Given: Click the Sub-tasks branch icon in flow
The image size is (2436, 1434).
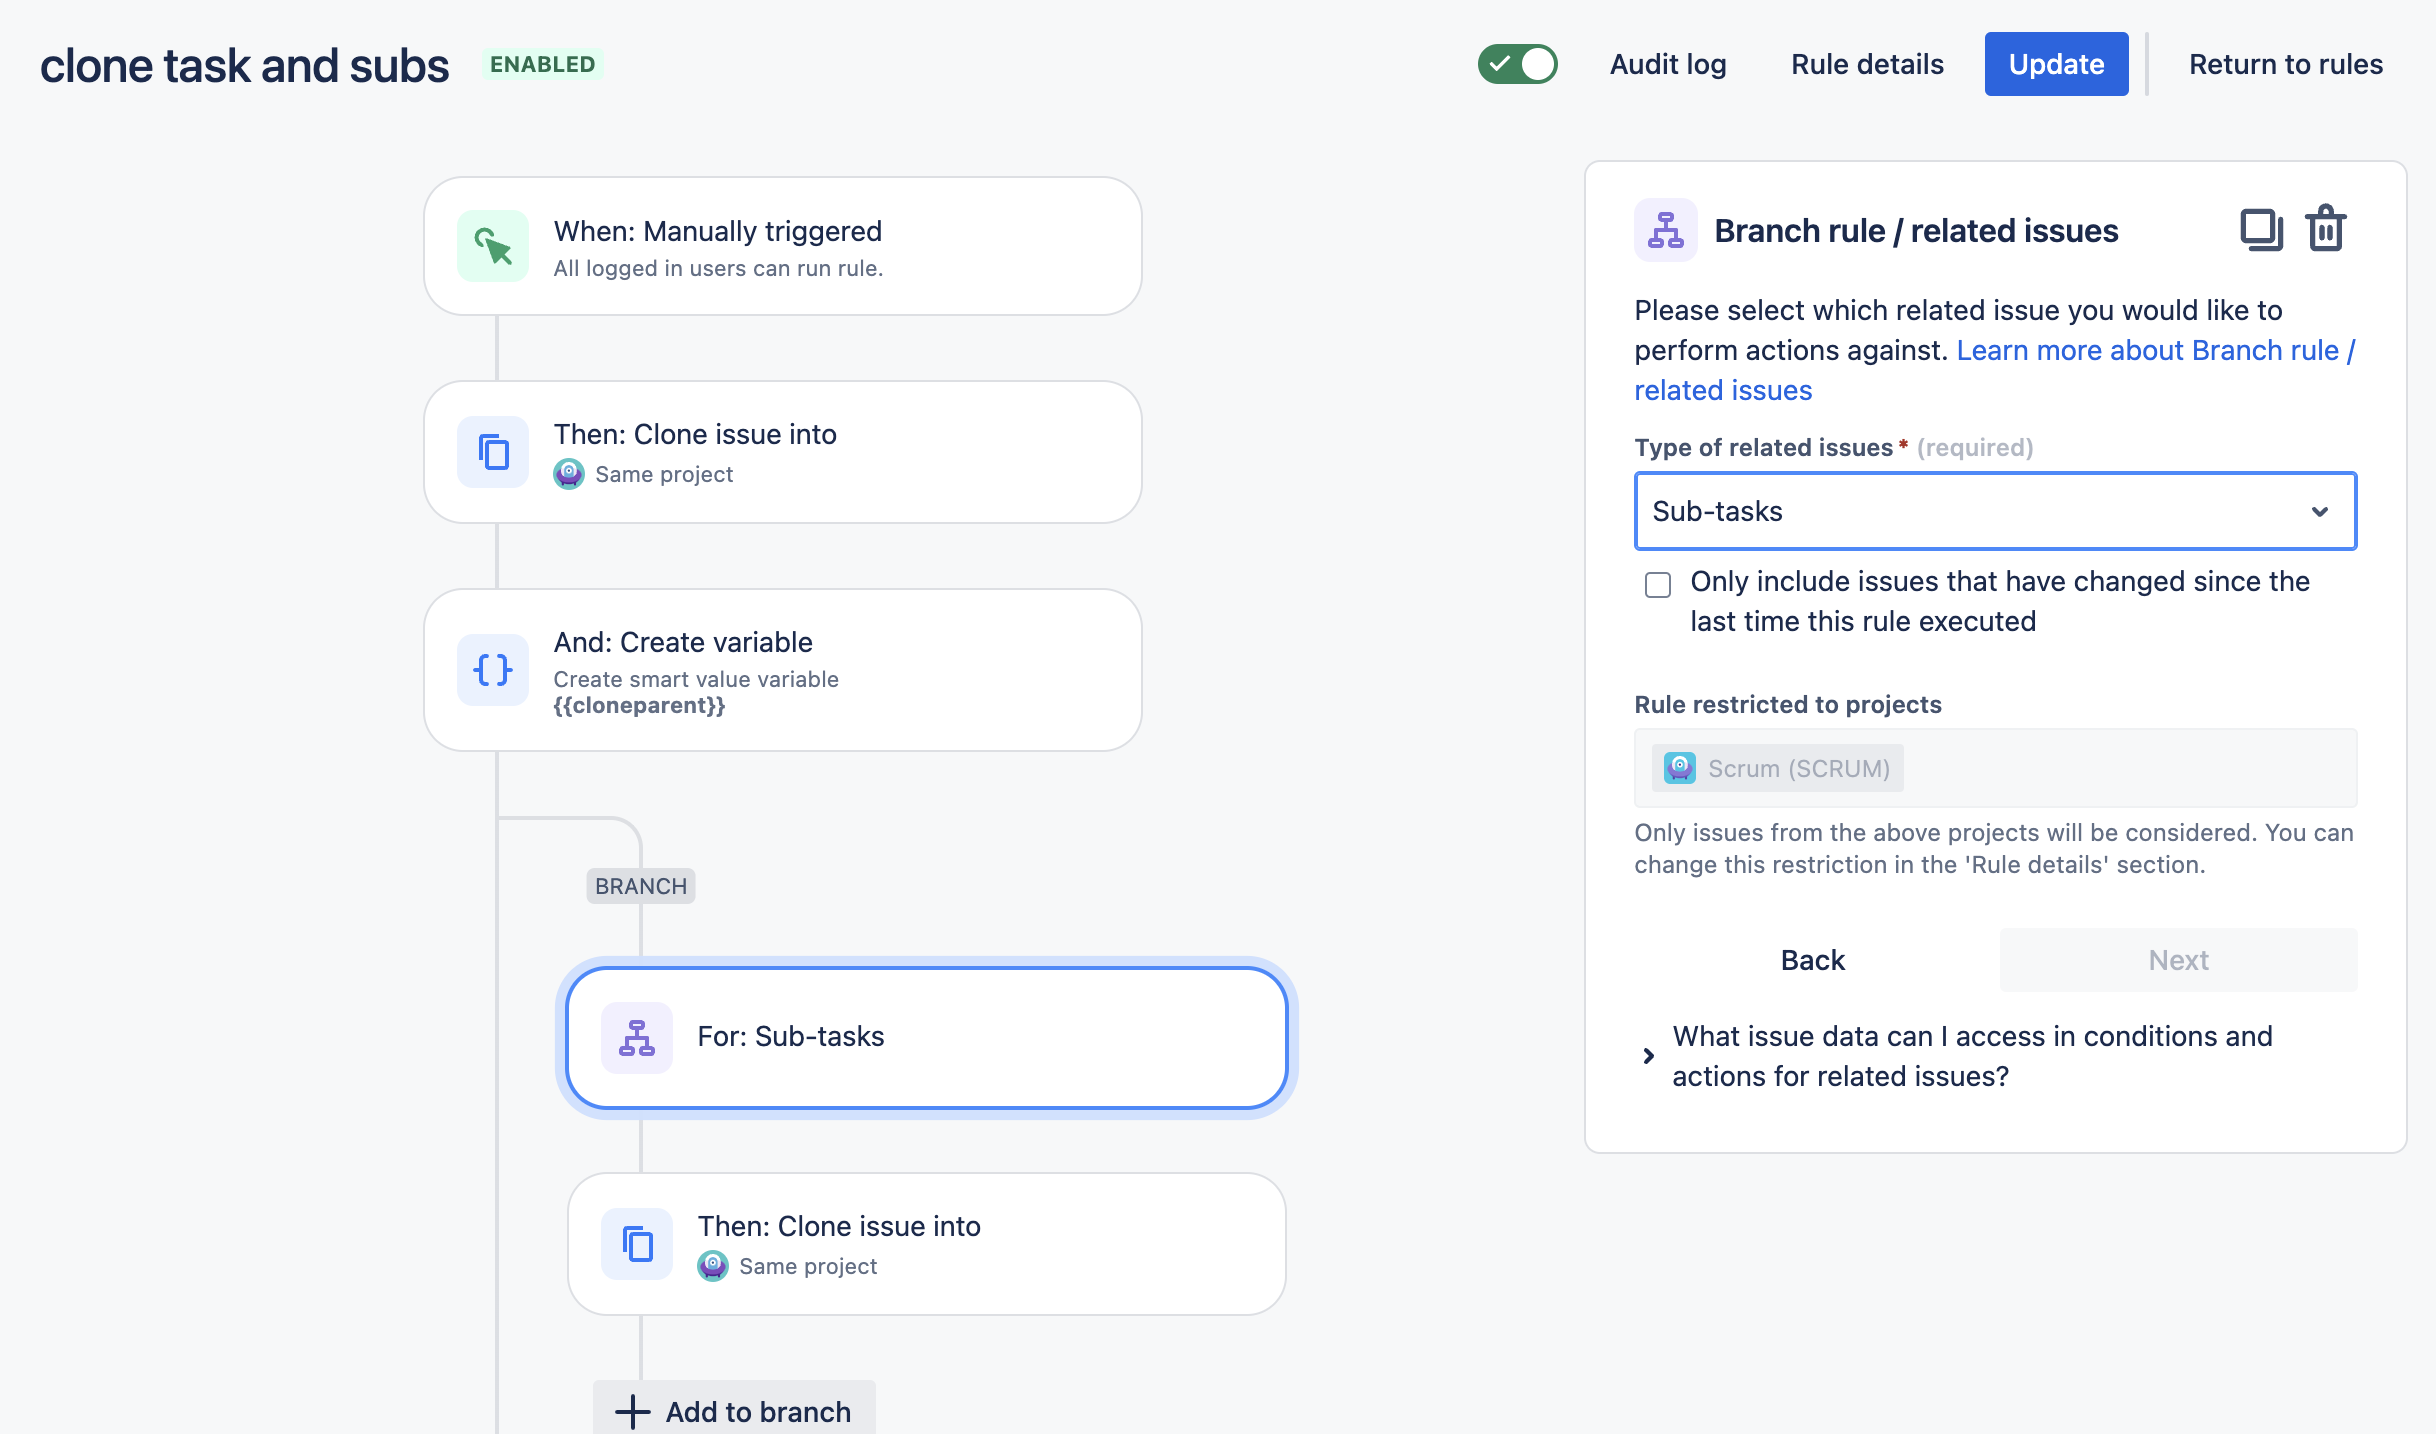Looking at the screenshot, I should (x=637, y=1037).
